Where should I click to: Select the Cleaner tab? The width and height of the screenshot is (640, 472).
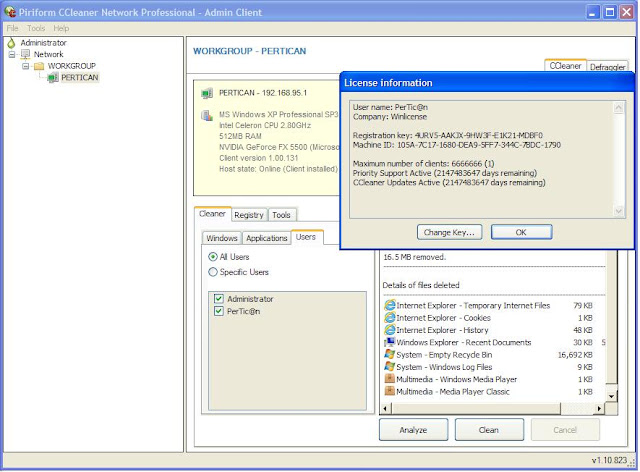212,214
